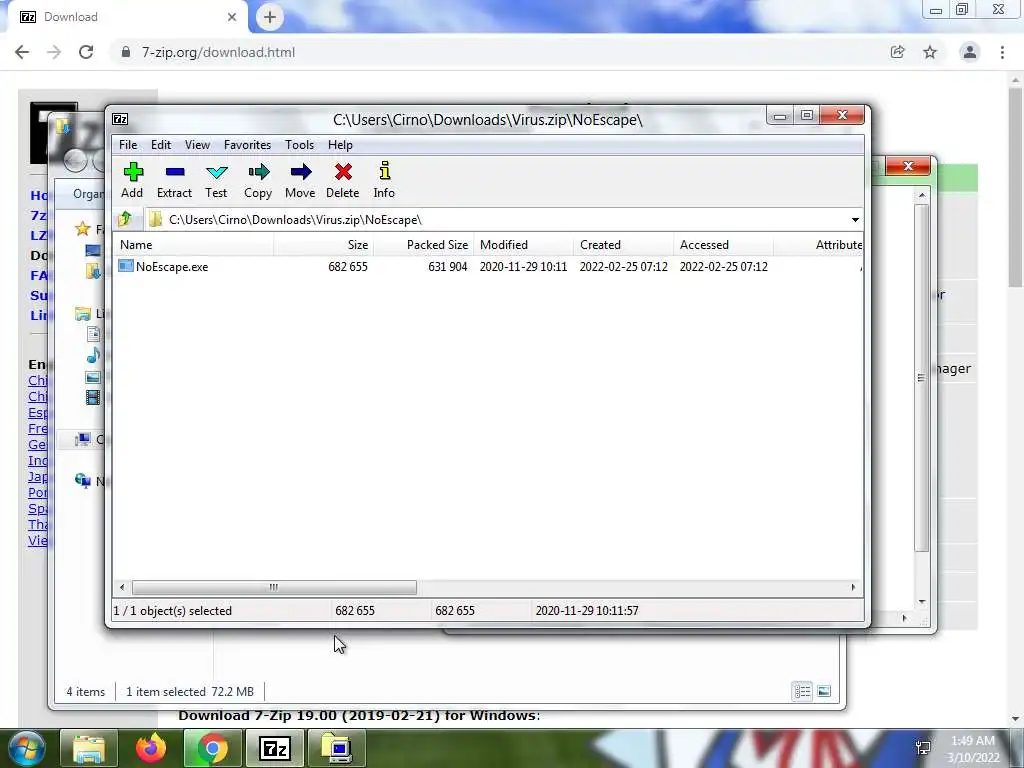Sort the list by the Size column
The width and height of the screenshot is (1024, 768).
pos(324,245)
